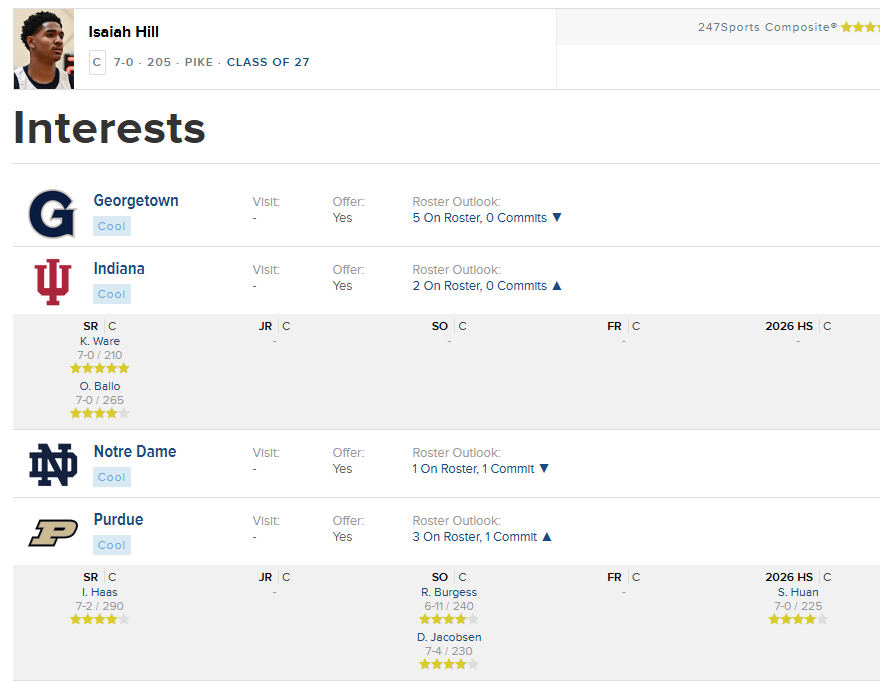Collapse Indiana roster outlook details
The height and width of the screenshot is (683, 880).
(x=557, y=286)
